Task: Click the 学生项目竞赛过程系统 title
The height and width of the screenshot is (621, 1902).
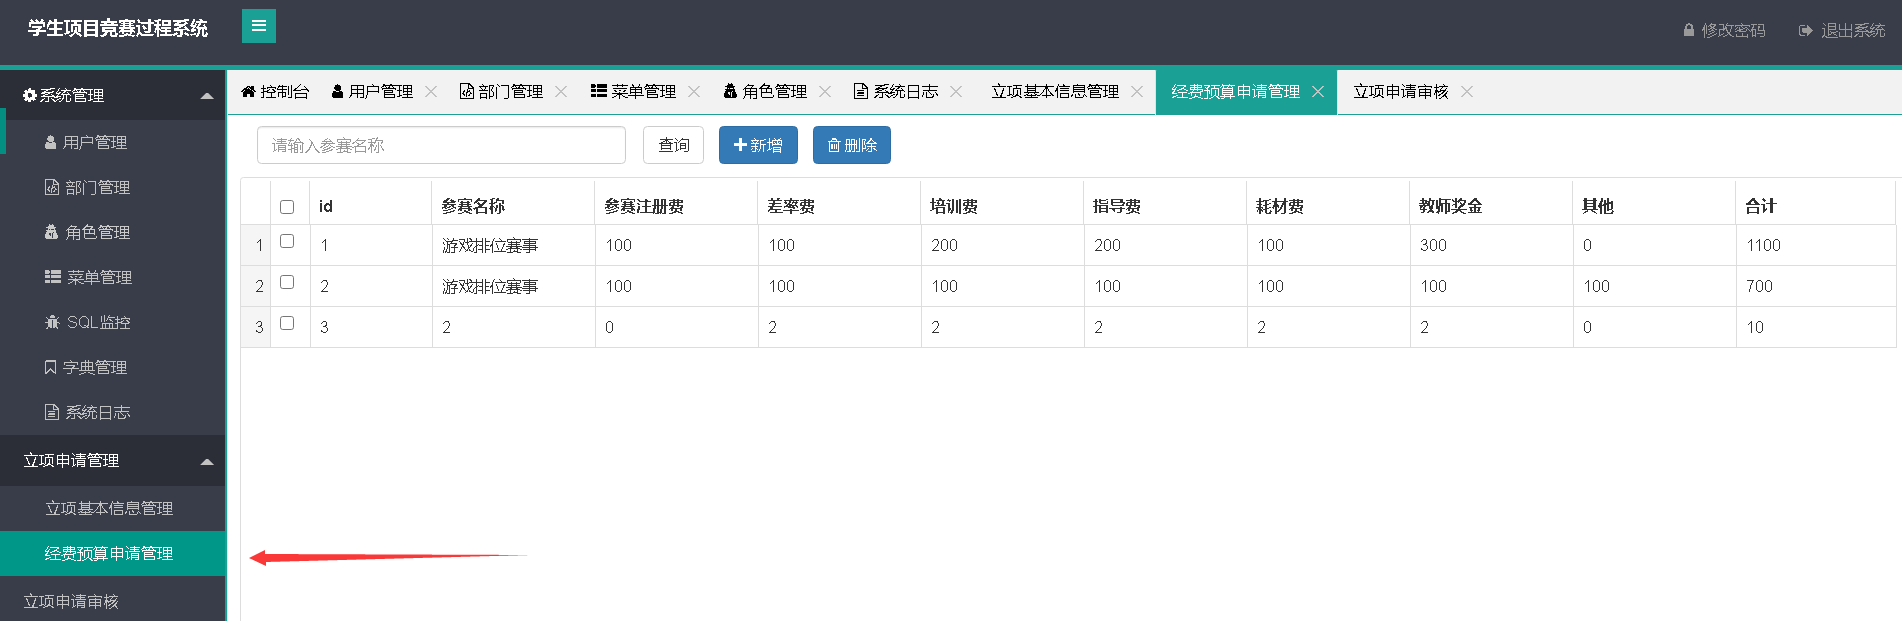Action: (118, 28)
